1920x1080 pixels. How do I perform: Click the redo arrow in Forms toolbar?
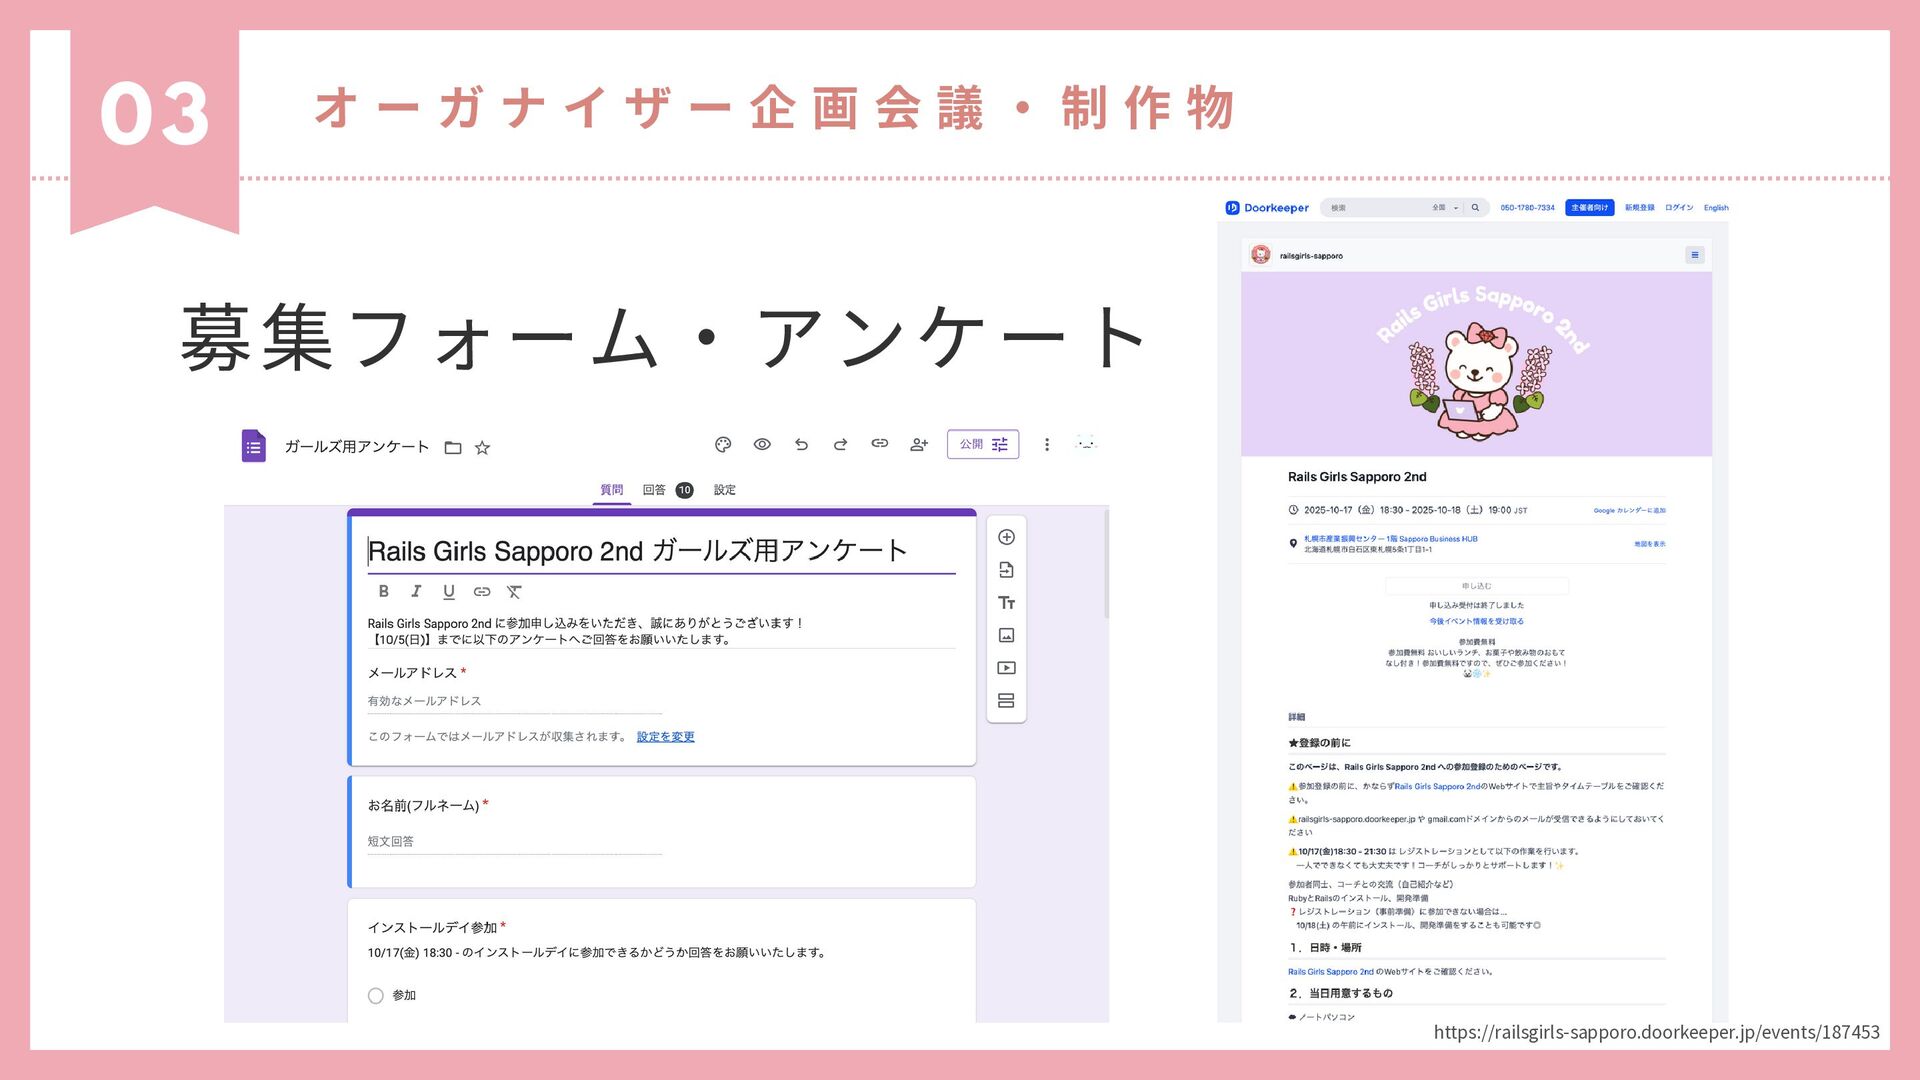tap(840, 445)
